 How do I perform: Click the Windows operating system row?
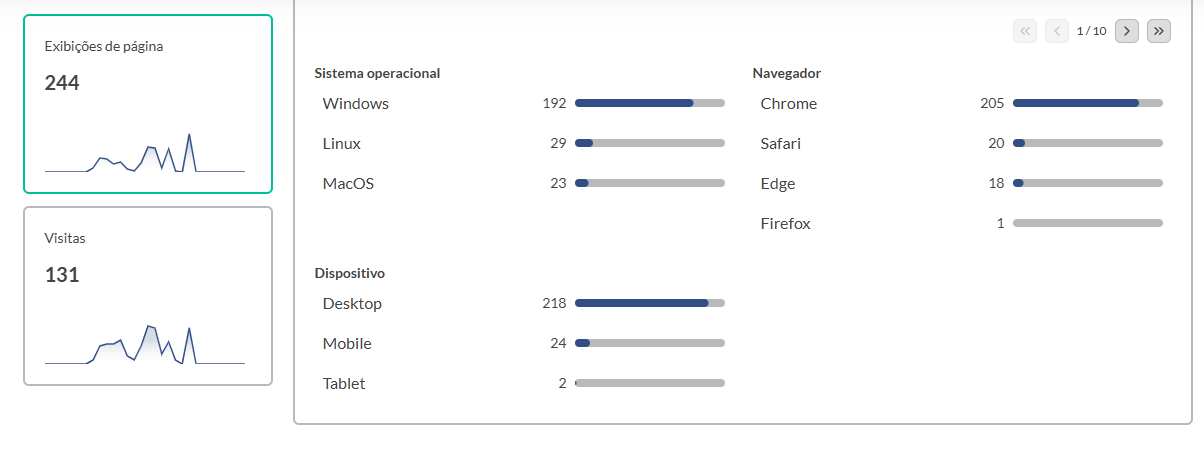click(x=356, y=104)
